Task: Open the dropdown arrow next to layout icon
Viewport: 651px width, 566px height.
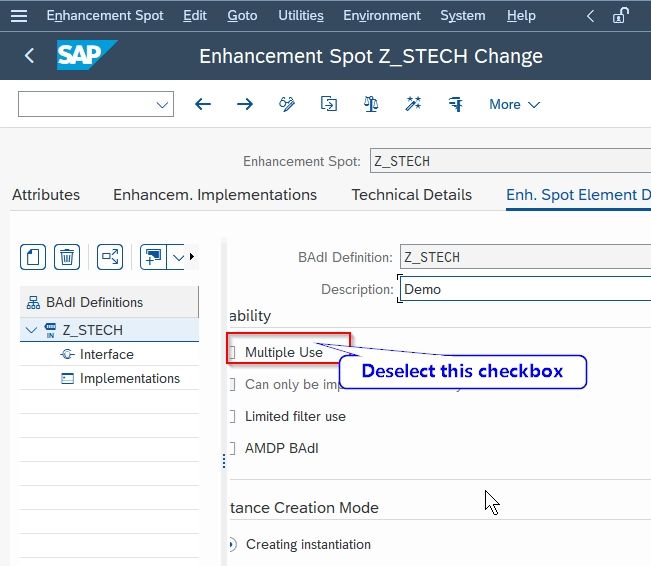Action: 178,257
